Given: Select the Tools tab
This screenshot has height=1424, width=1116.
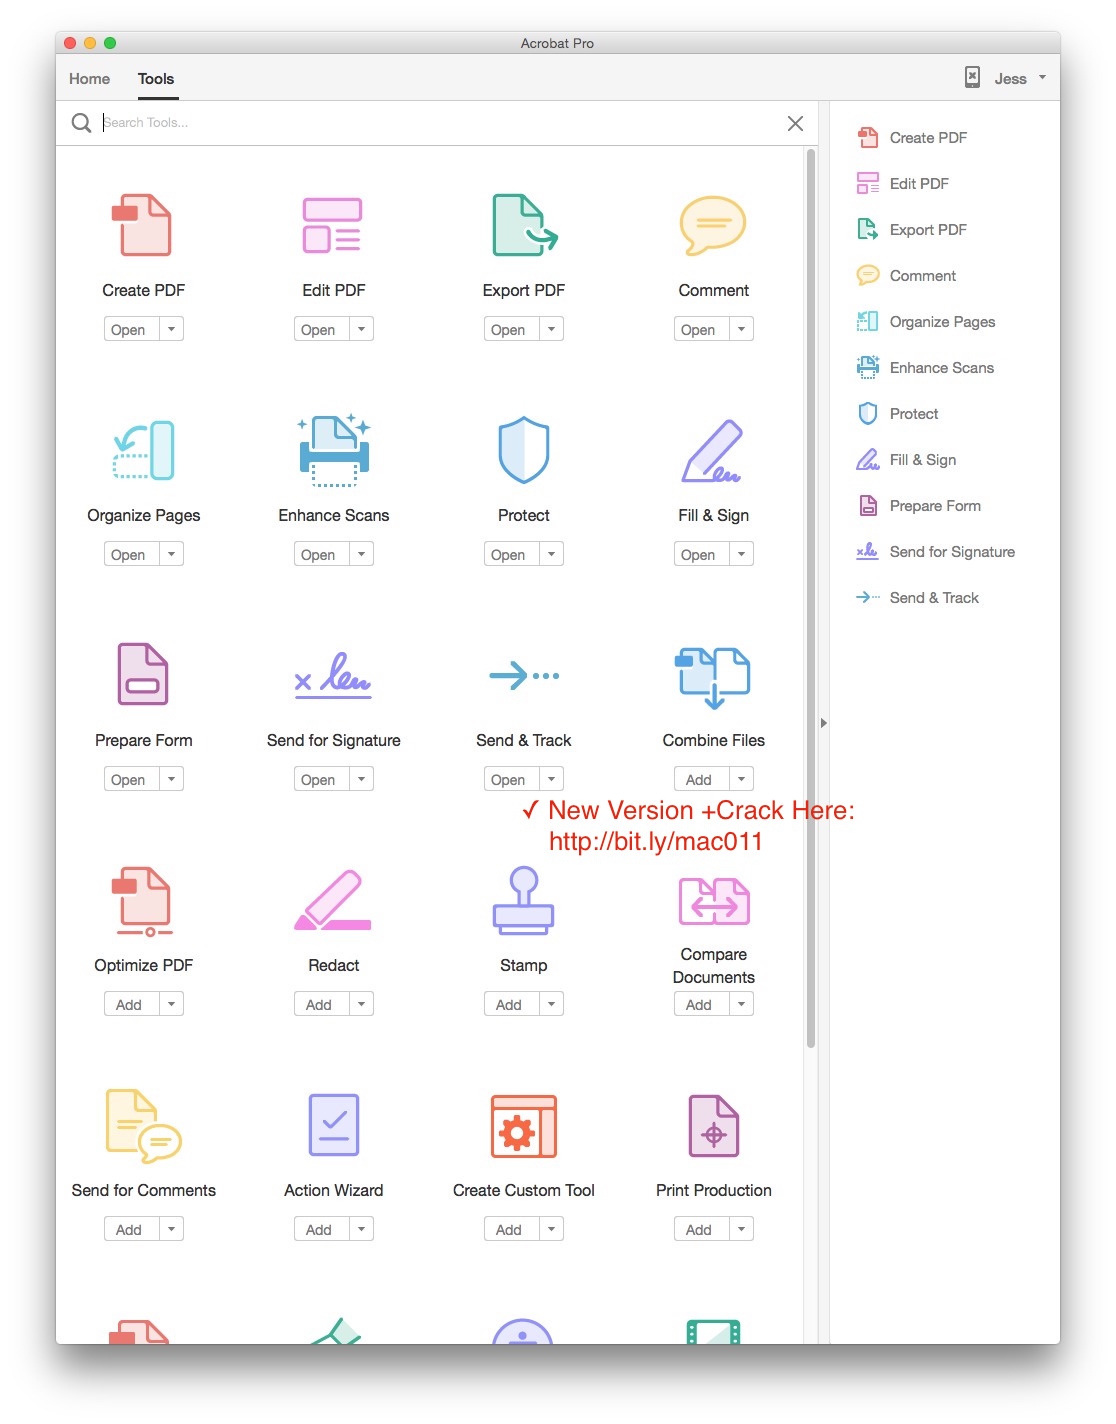Looking at the screenshot, I should pyautogui.click(x=156, y=79).
